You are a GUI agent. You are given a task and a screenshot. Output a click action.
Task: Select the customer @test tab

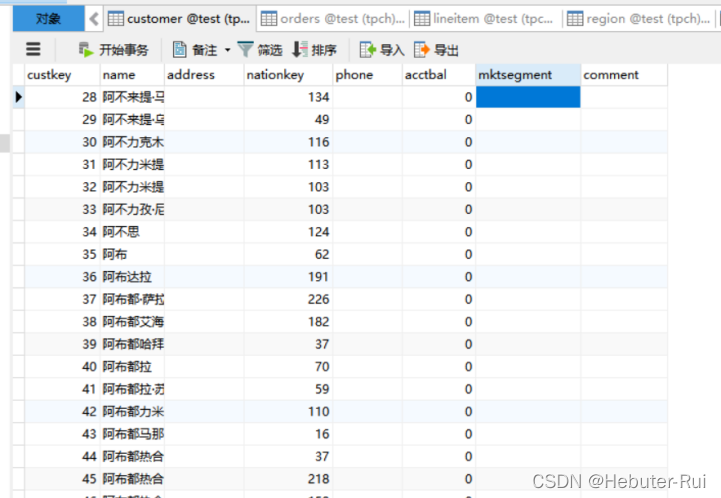[x=180, y=18]
